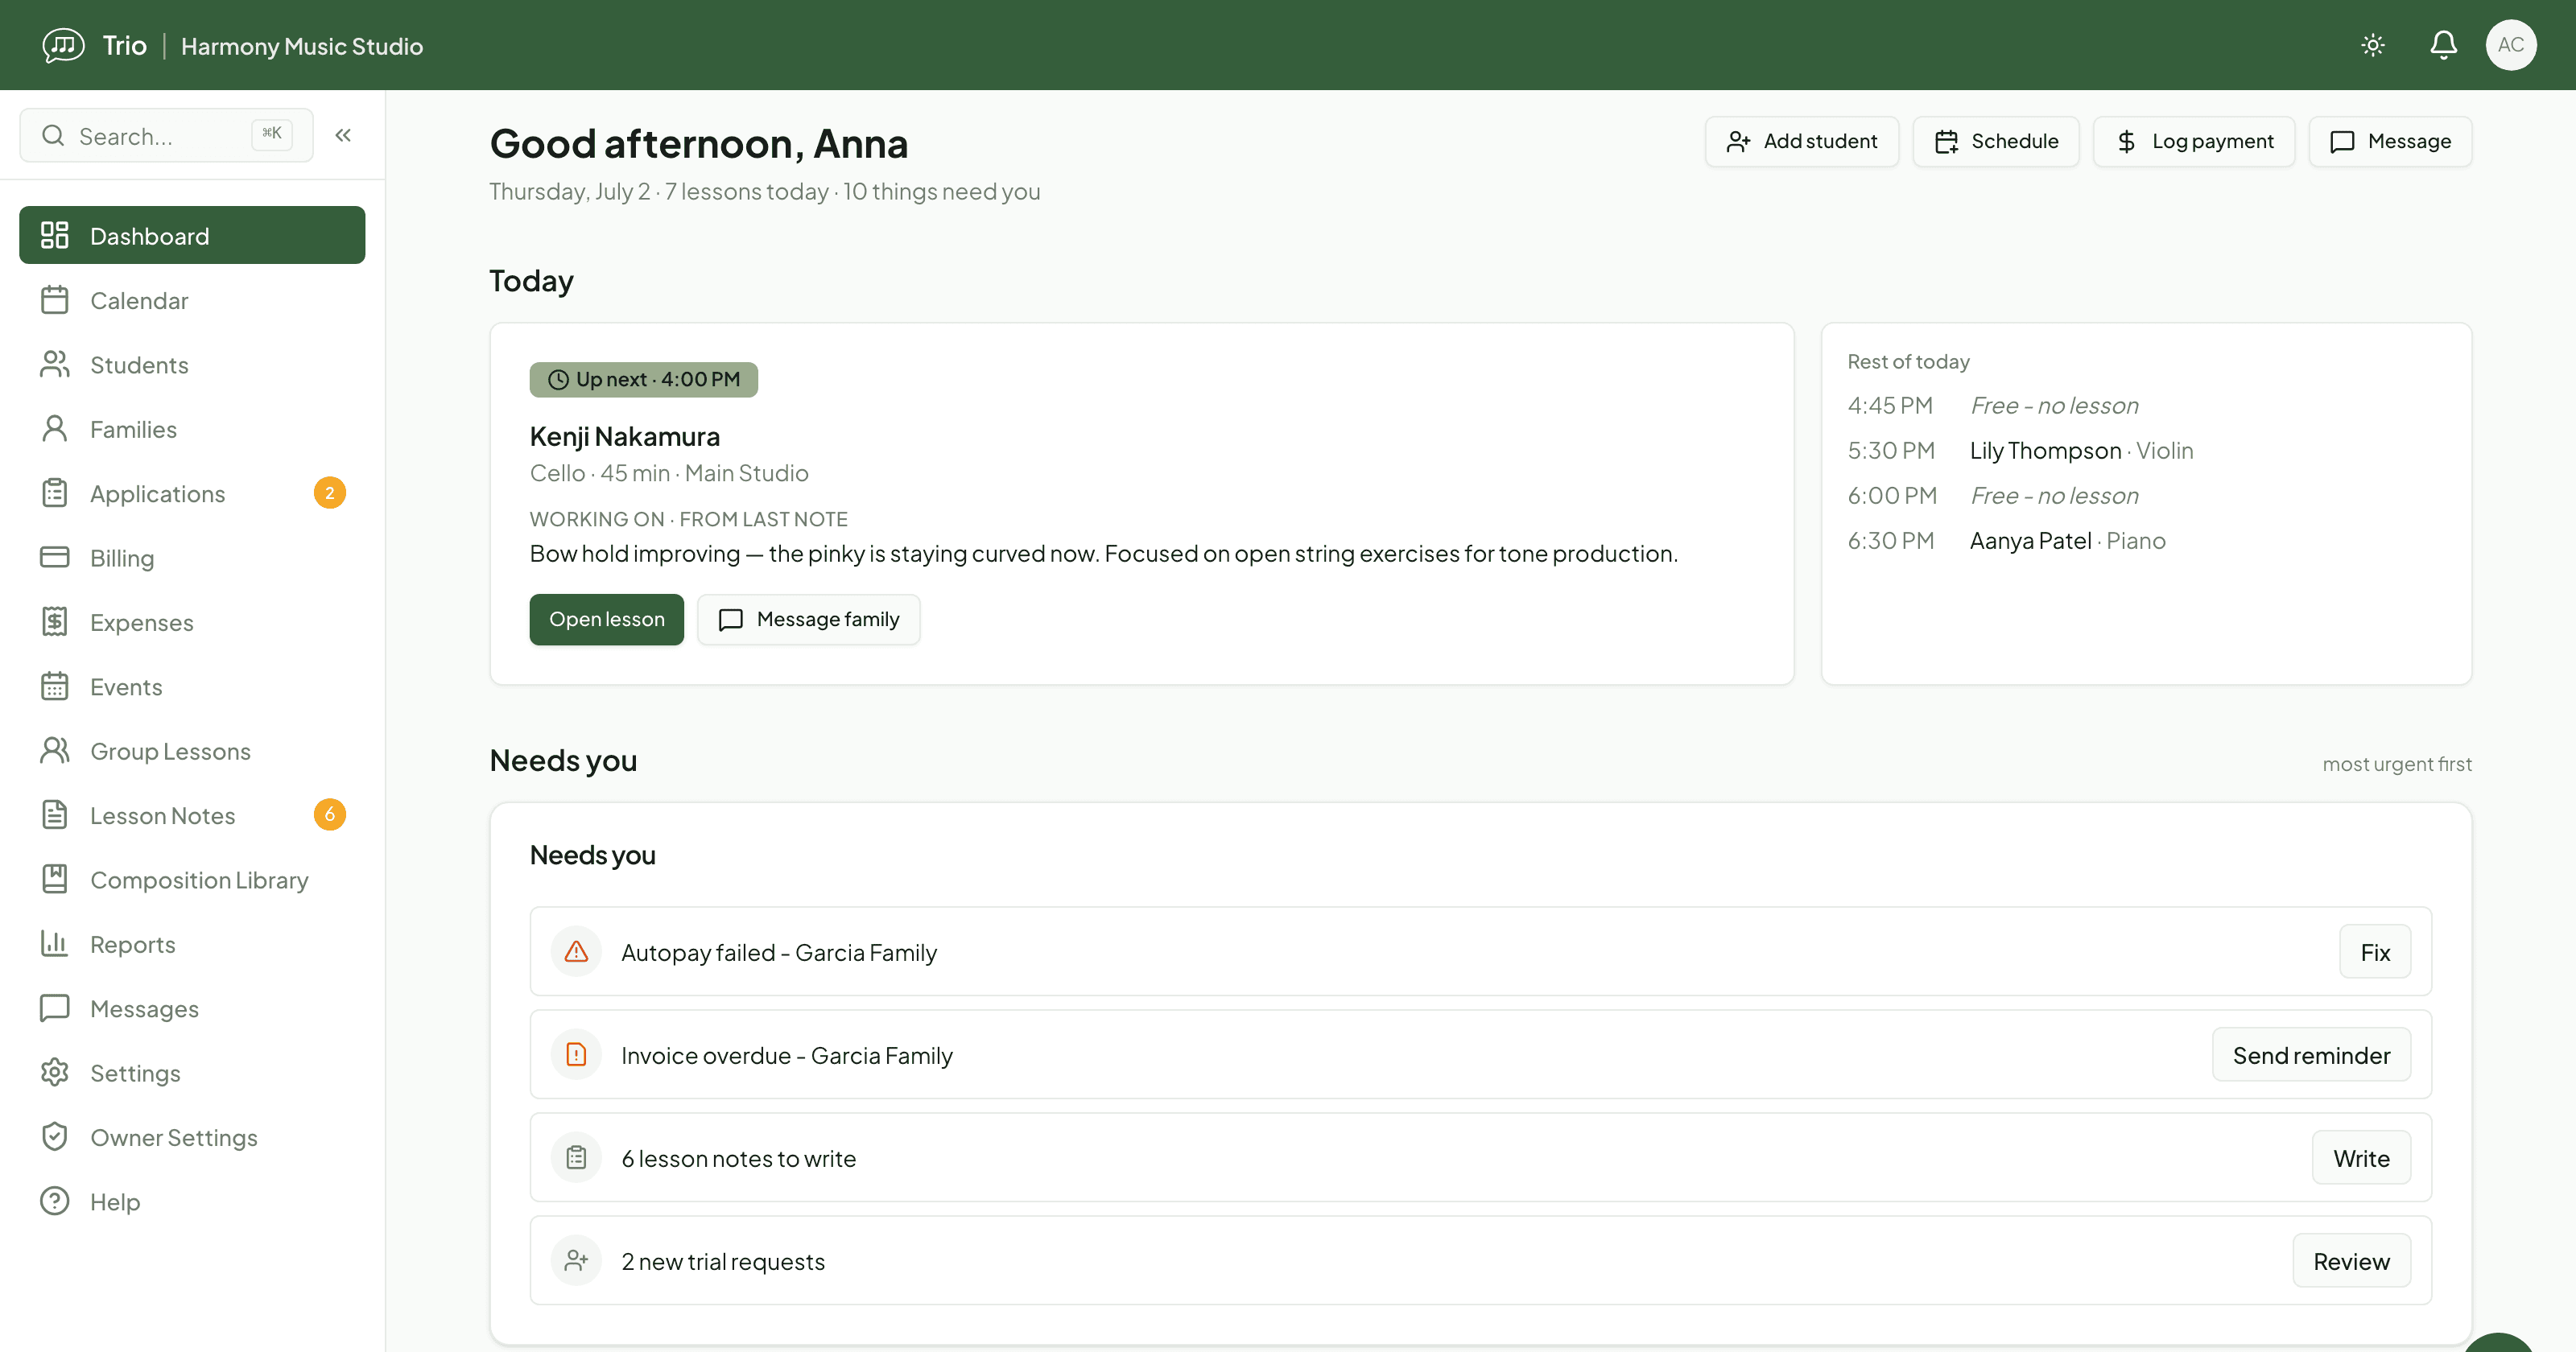This screenshot has width=2576, height=1352.
Task: Open Composition Library
Action: click(x=192, y=879)
